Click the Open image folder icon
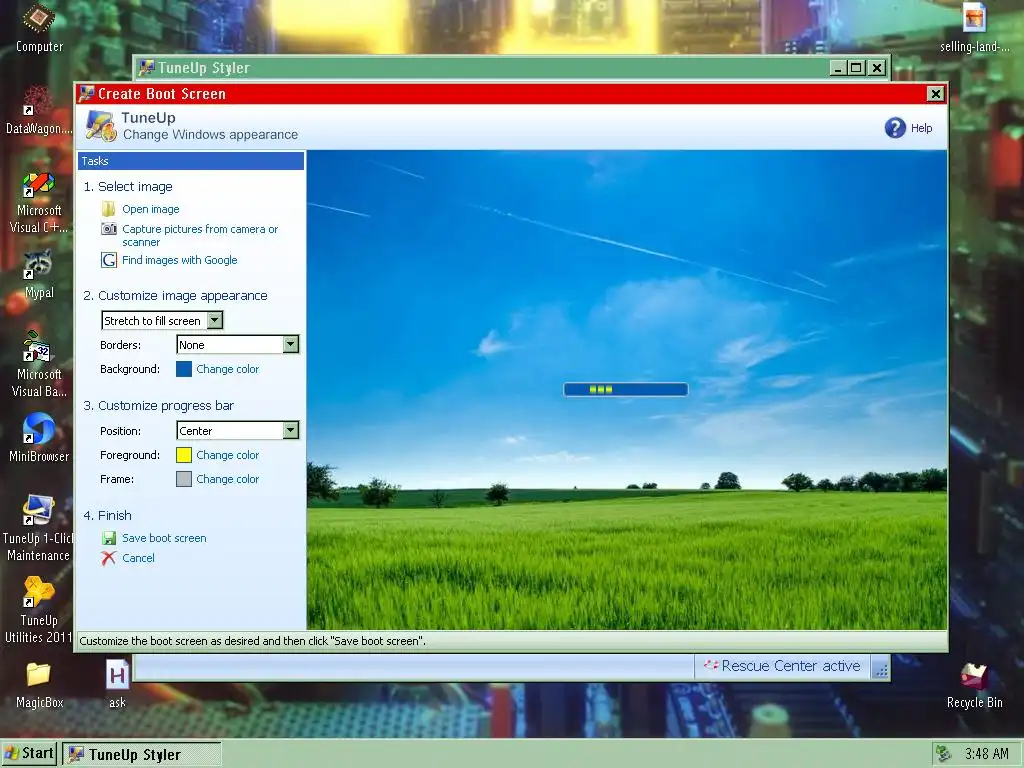This screenshot has height=768, width=1024. pos(108,209)
